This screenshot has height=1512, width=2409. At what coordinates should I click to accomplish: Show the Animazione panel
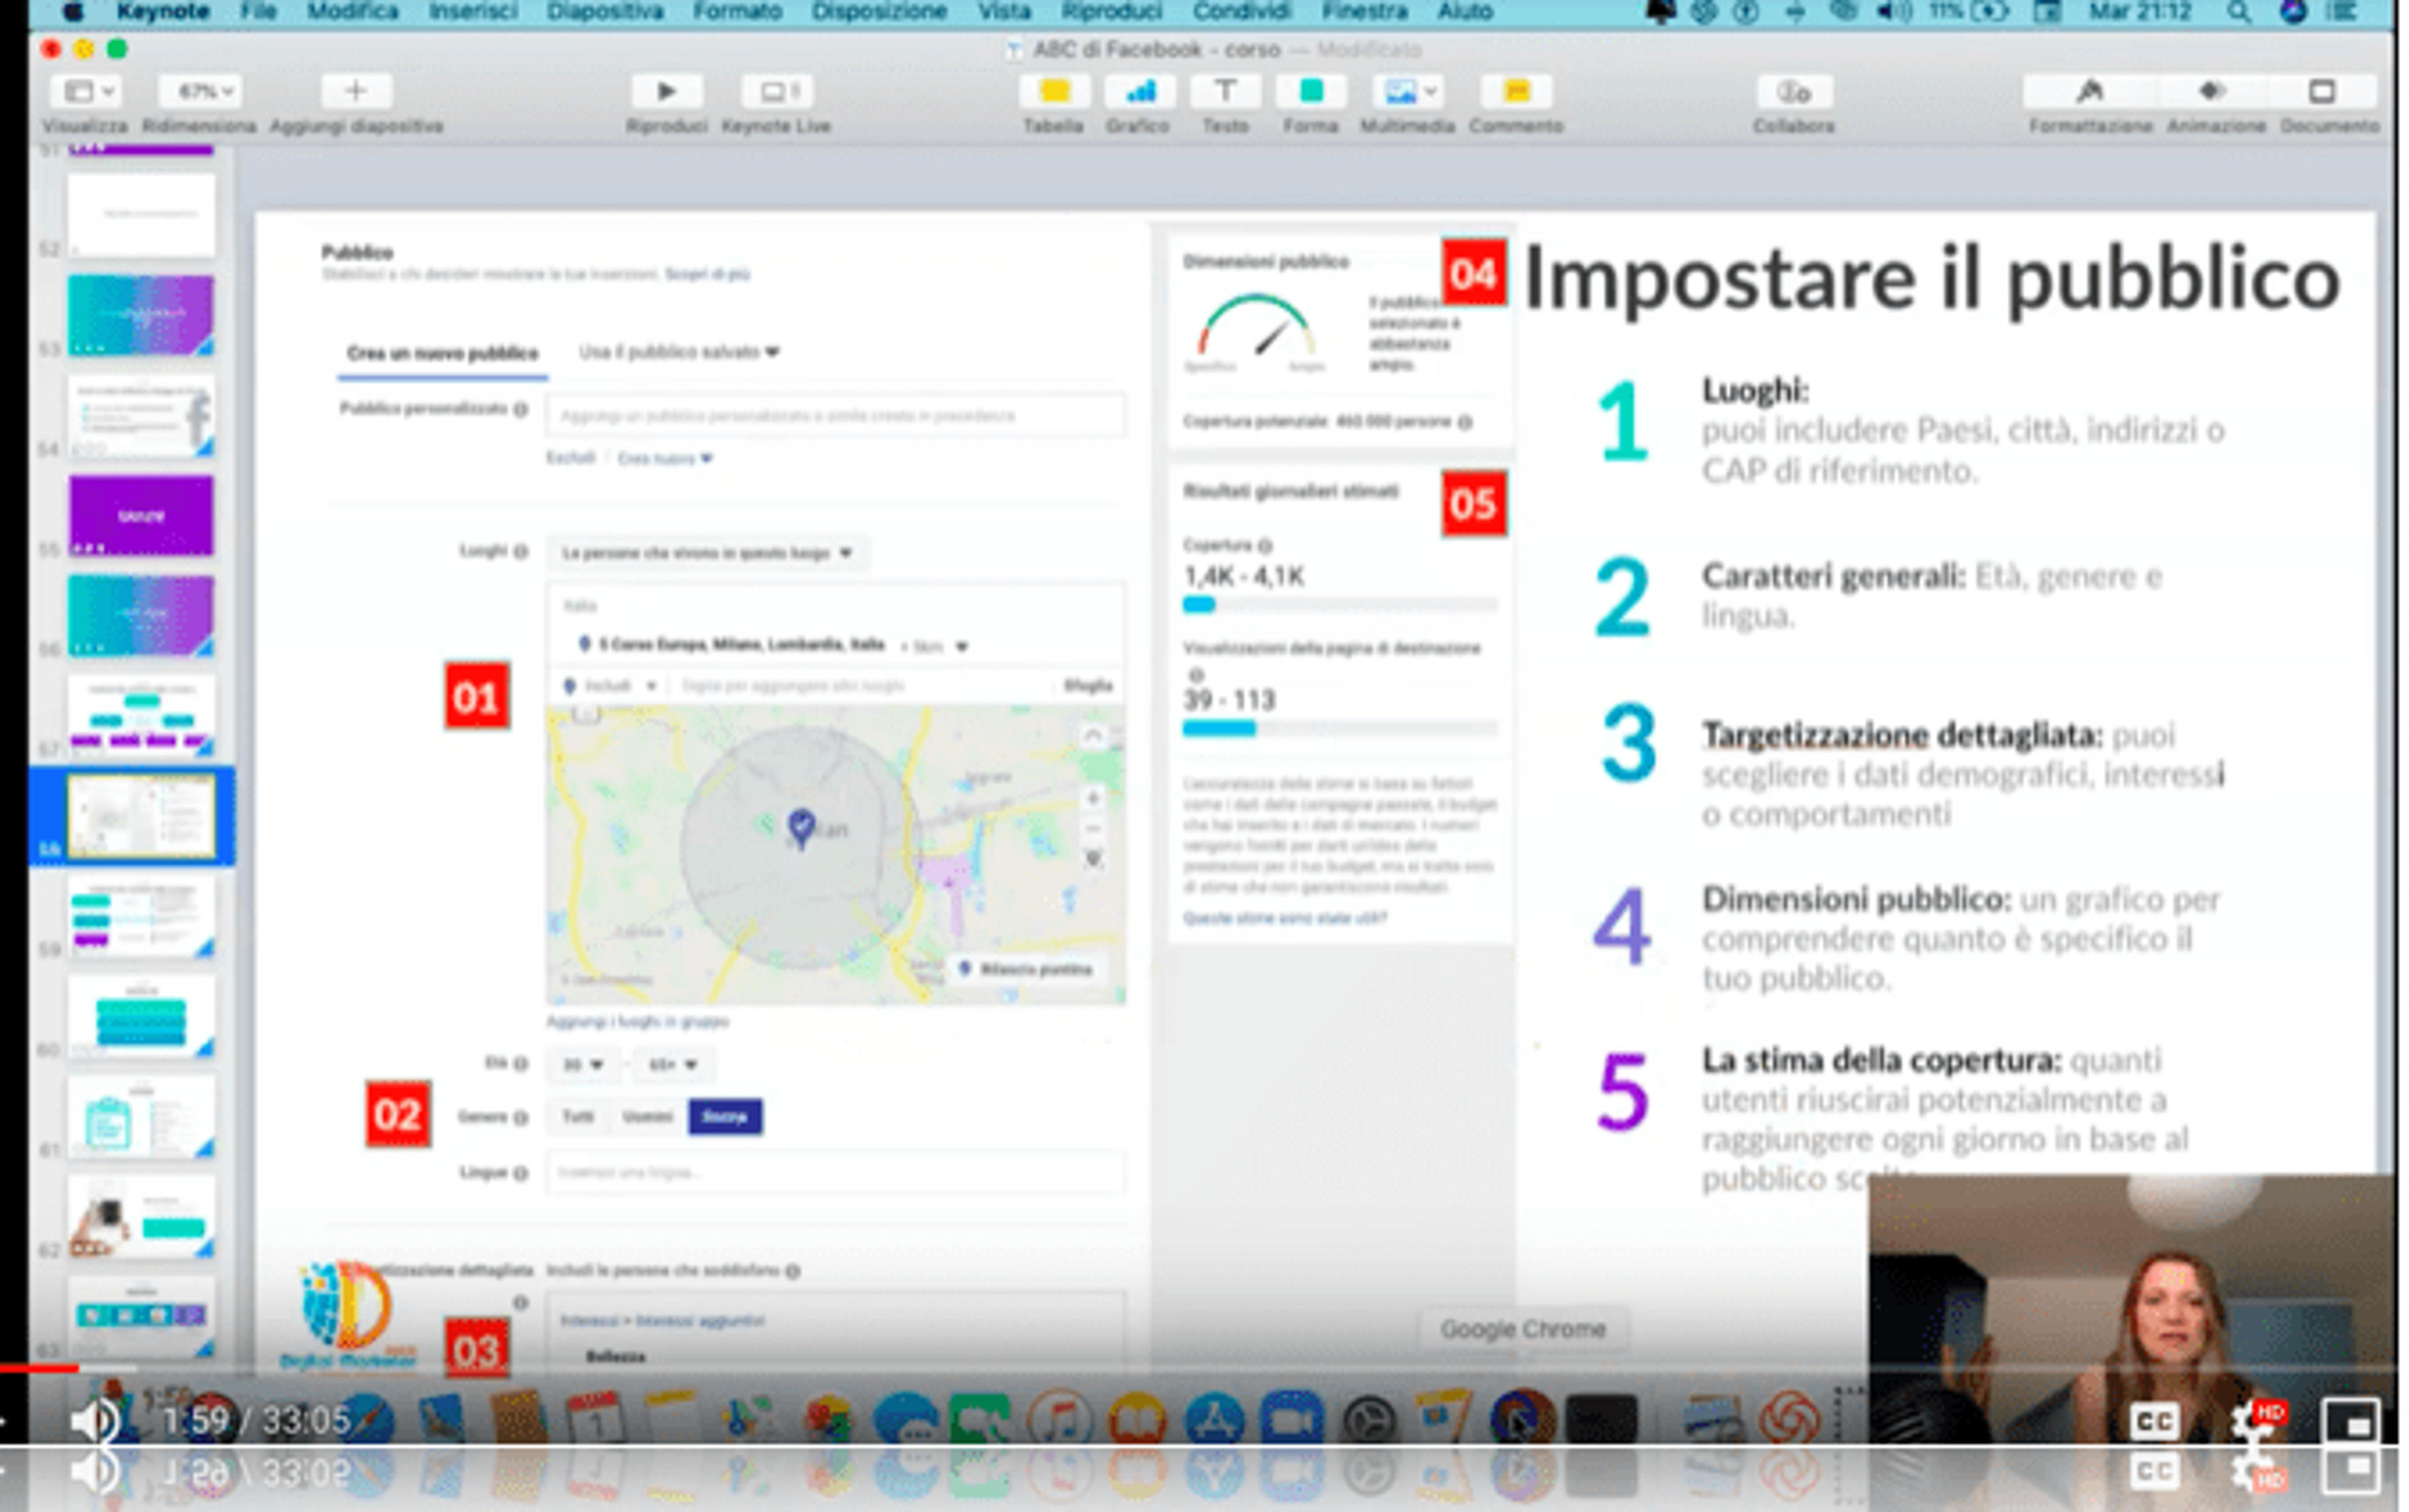(x=2212, y=92)
